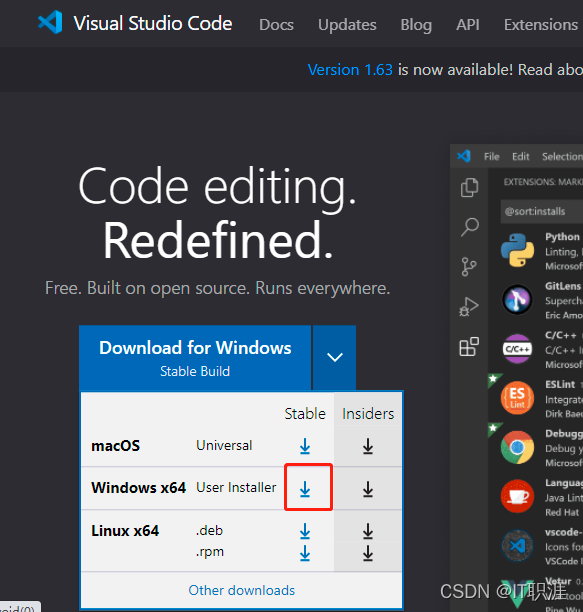Download Linux x64 .rpm Insiders package

[368, 553]
